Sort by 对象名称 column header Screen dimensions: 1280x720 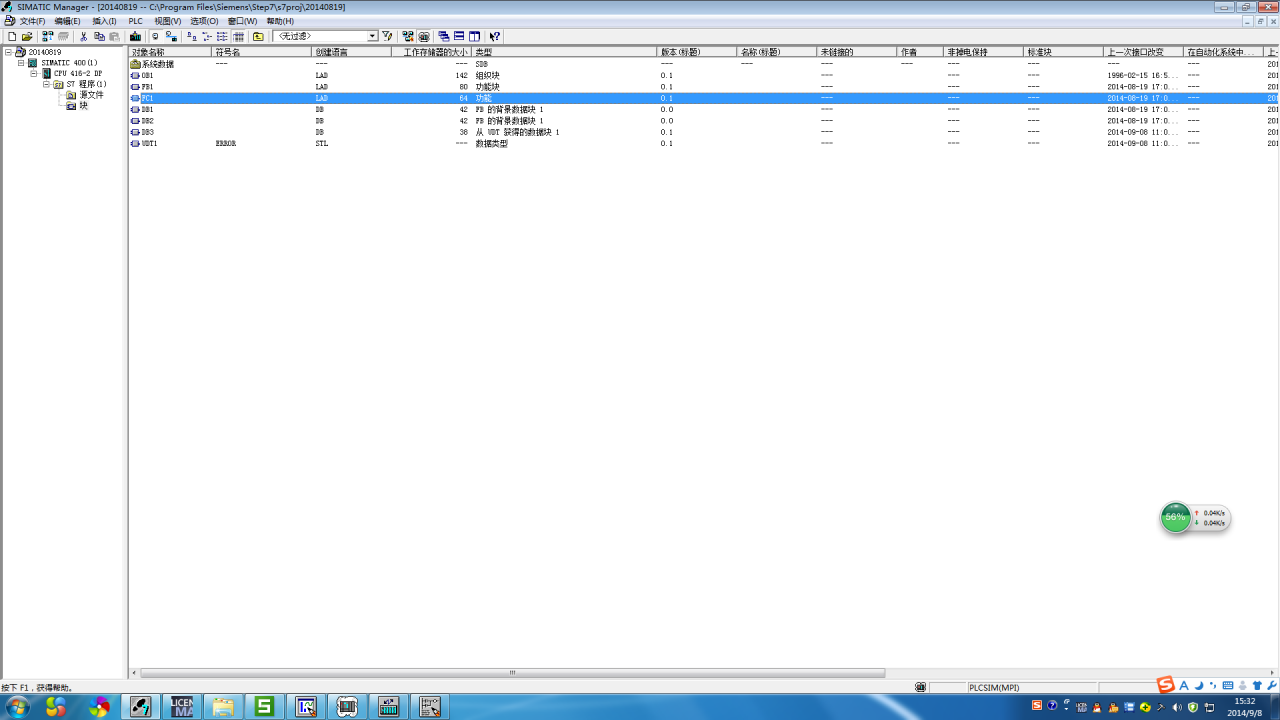tap(170, 52)
